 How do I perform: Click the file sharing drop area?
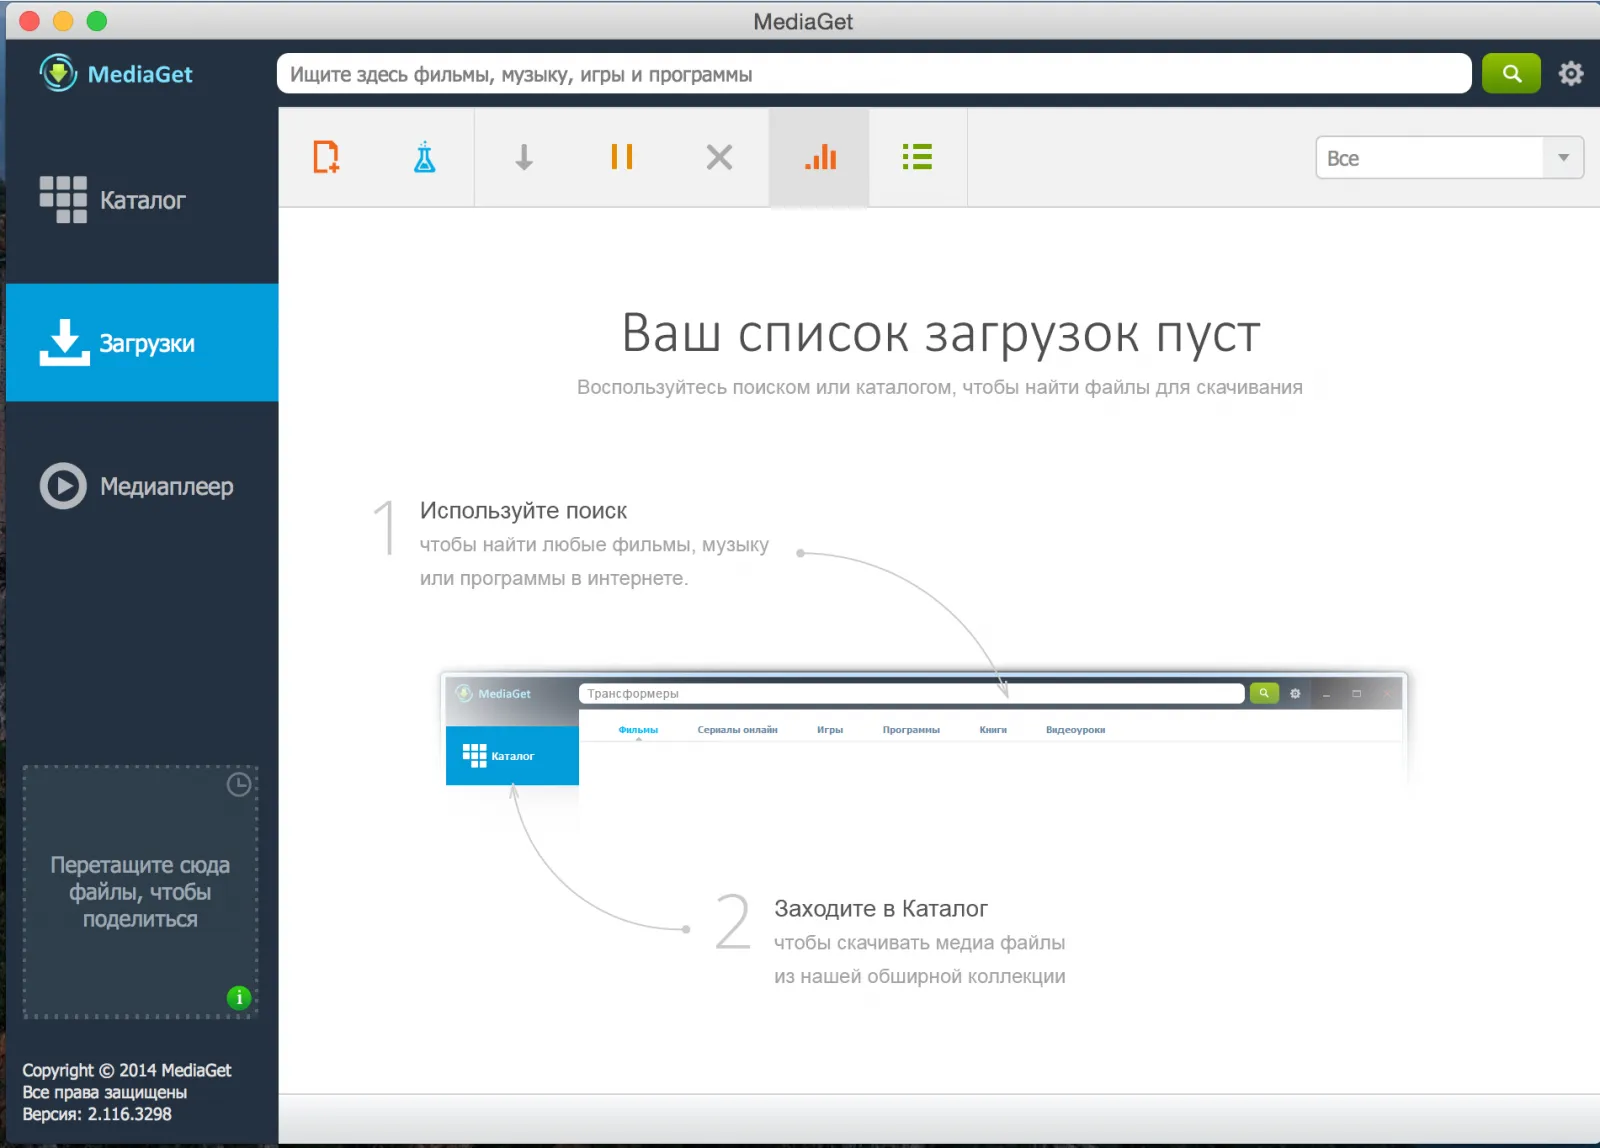[140, 892]
